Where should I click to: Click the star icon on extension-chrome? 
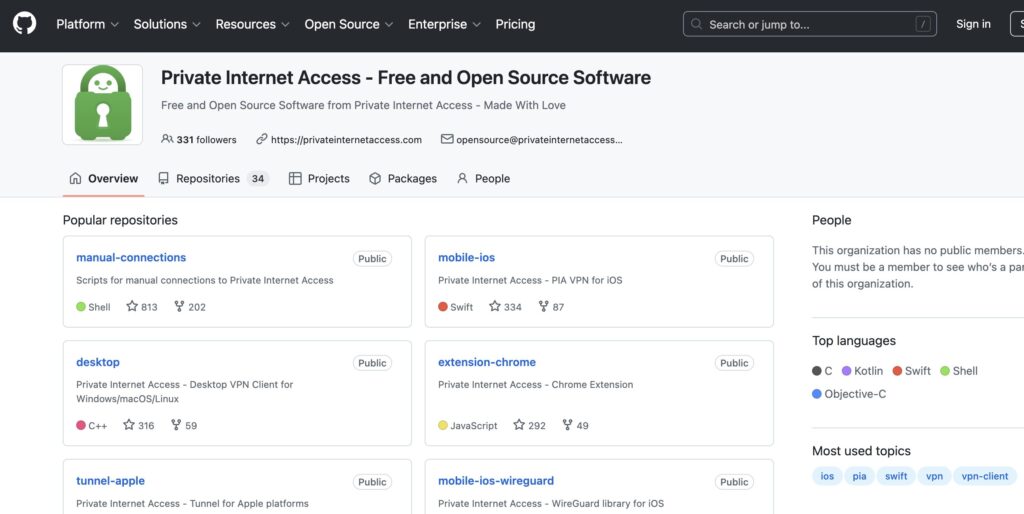coord(519,425)
